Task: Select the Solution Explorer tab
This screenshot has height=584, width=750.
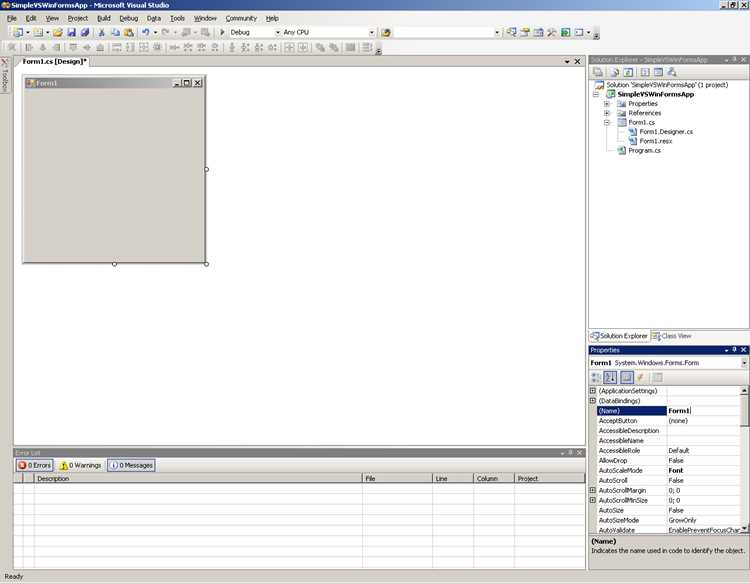Action: tap(619, 336)
